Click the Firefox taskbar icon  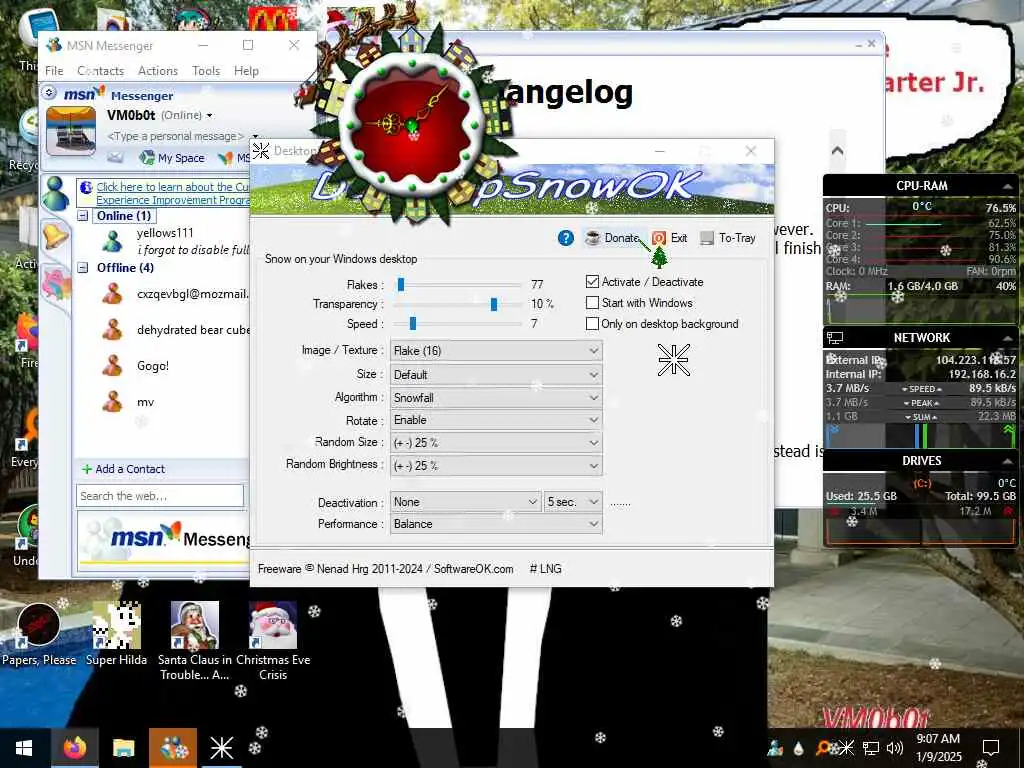click(74, 748)
